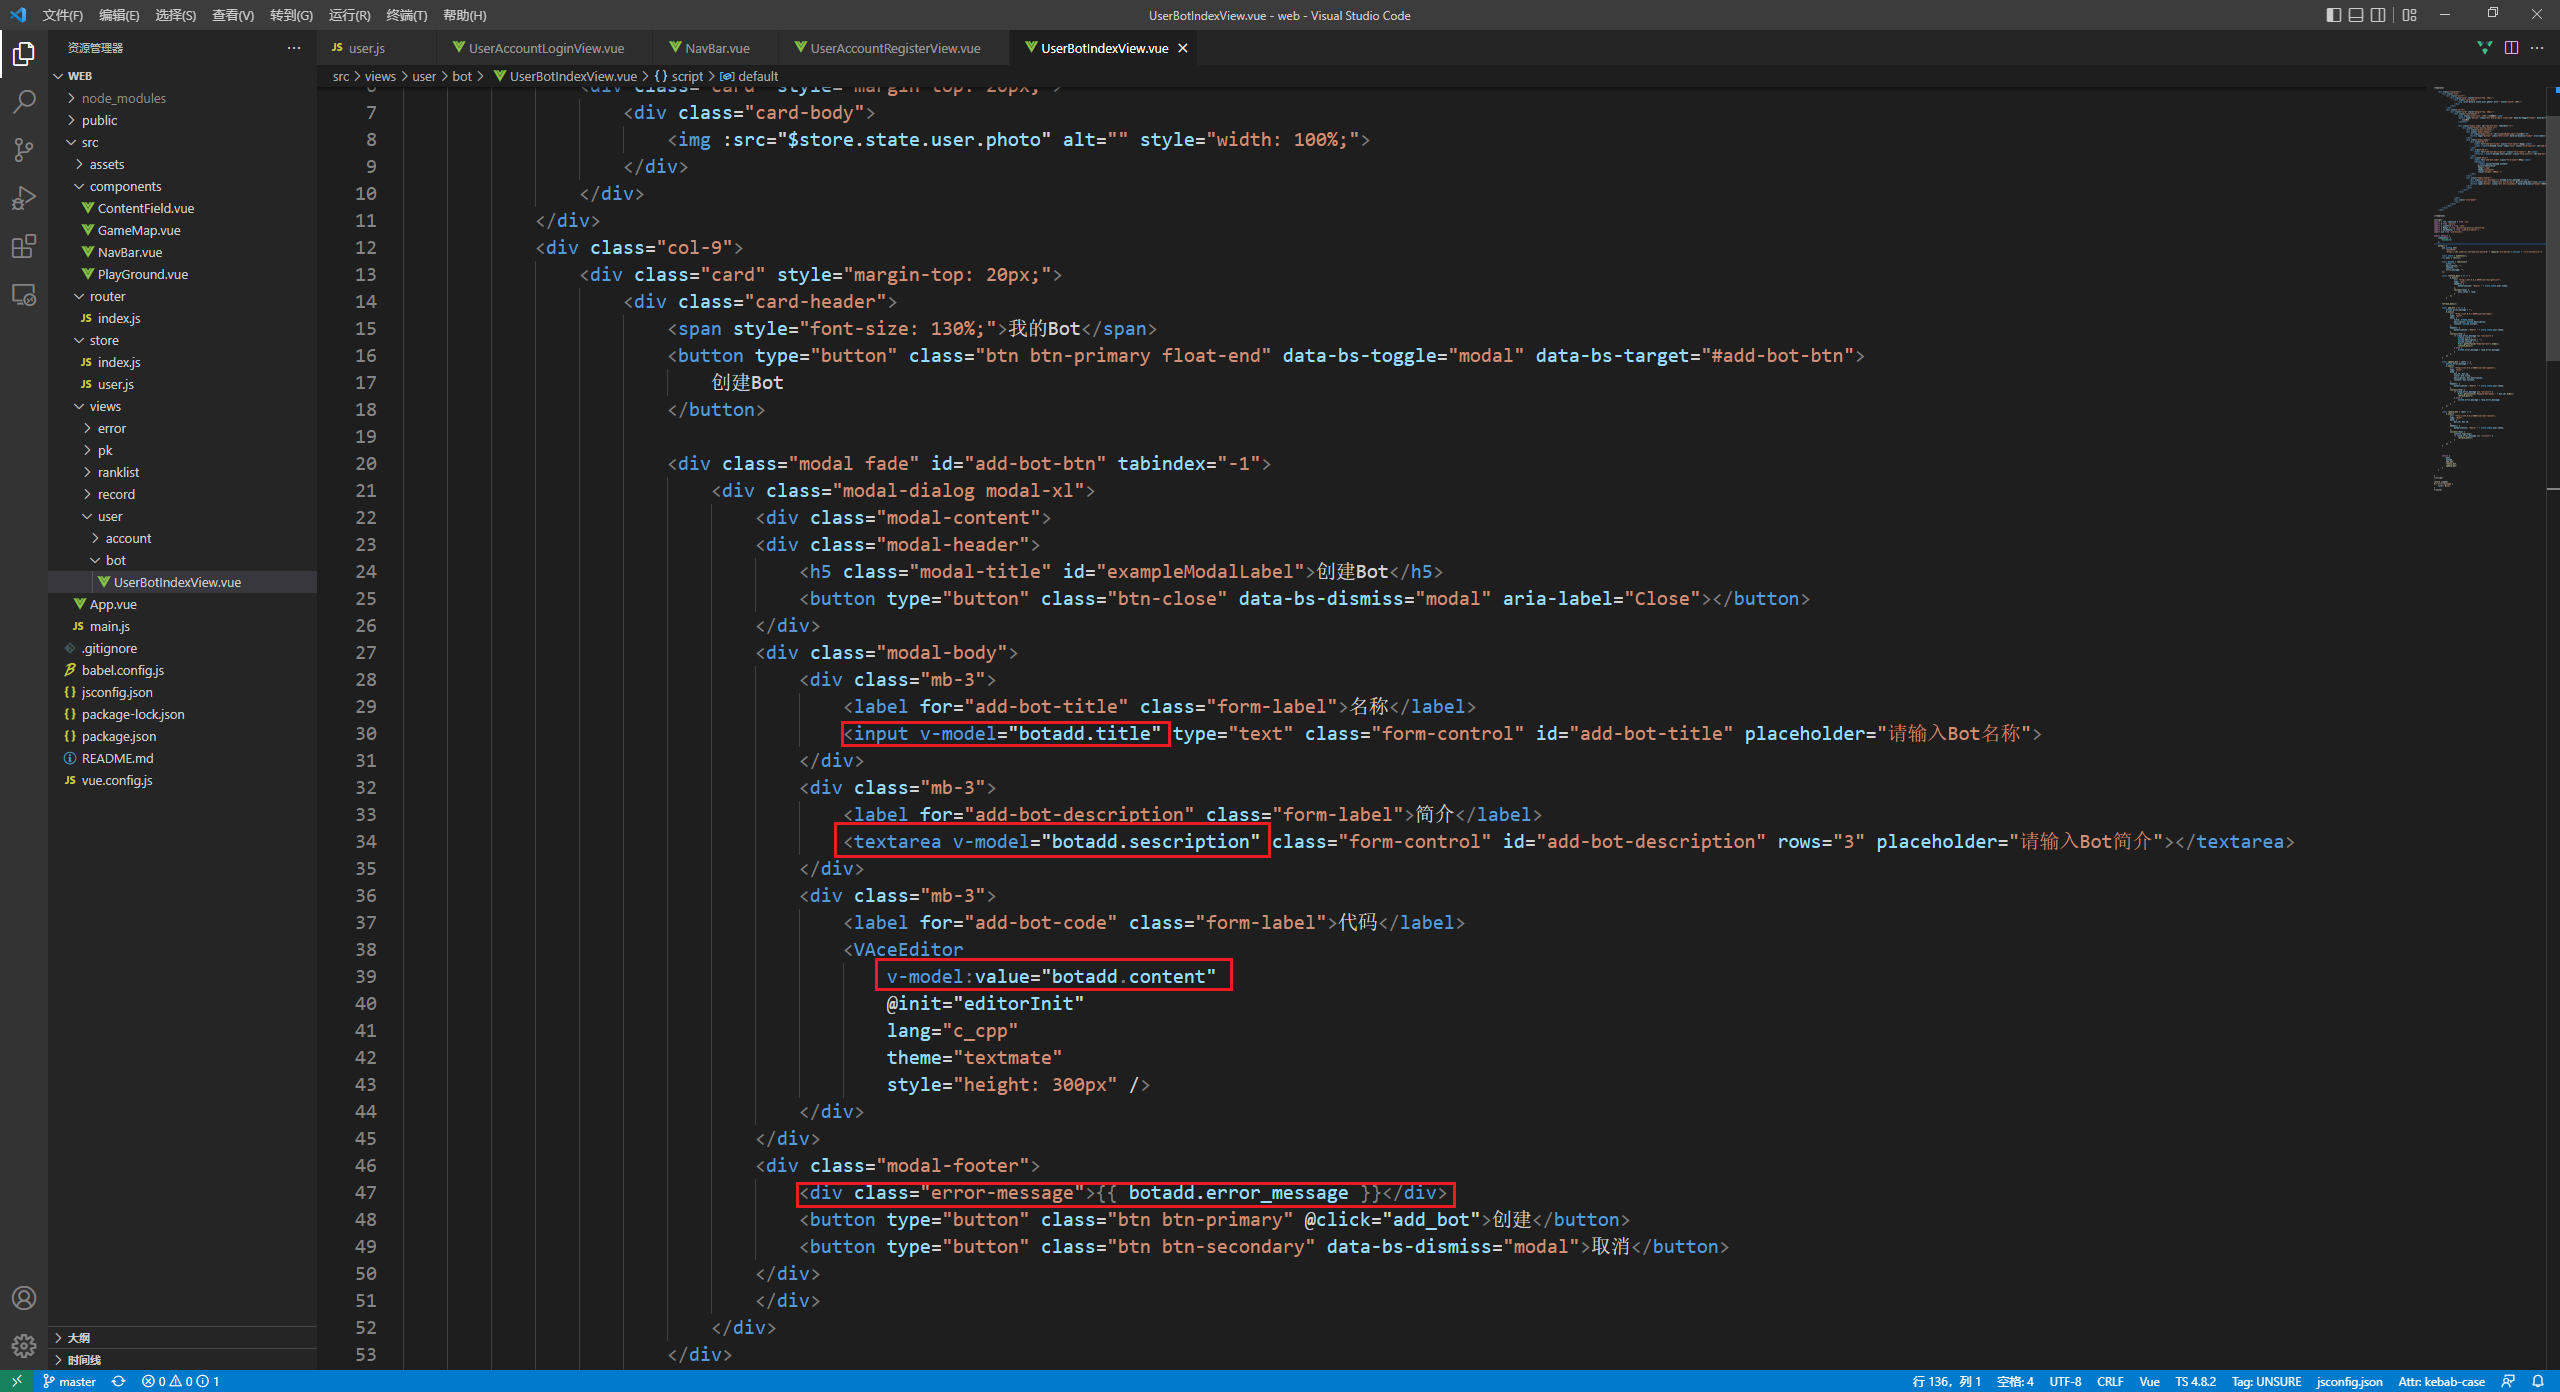Screen dimensions: 2560x1392
Task: Open the Explorer view in activity bar
Action: 24,53
